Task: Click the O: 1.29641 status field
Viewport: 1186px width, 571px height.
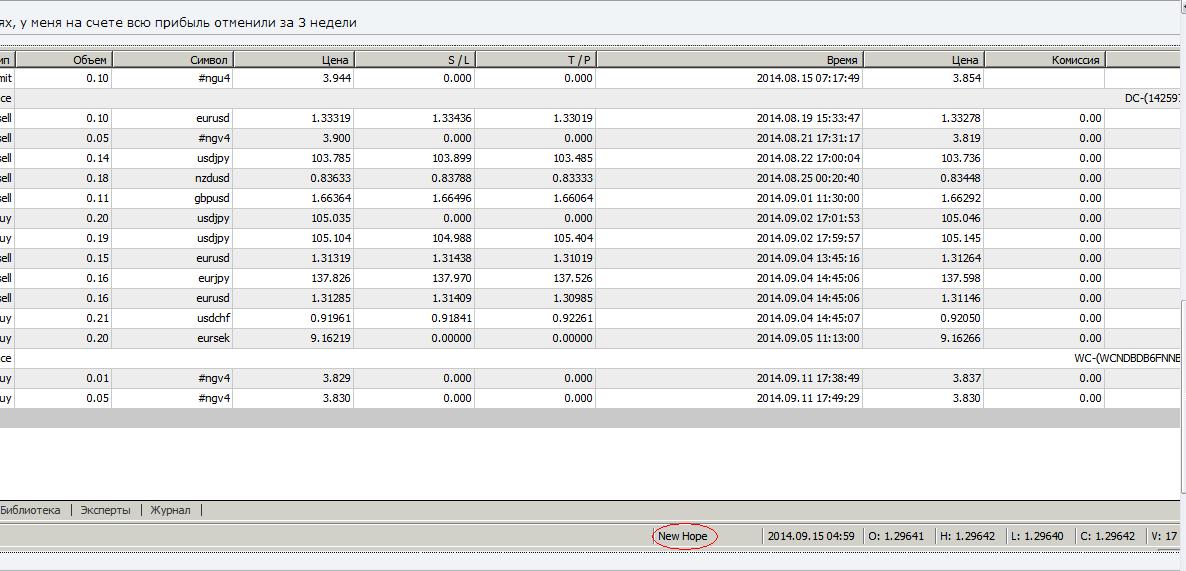Action: coord(896,536)
